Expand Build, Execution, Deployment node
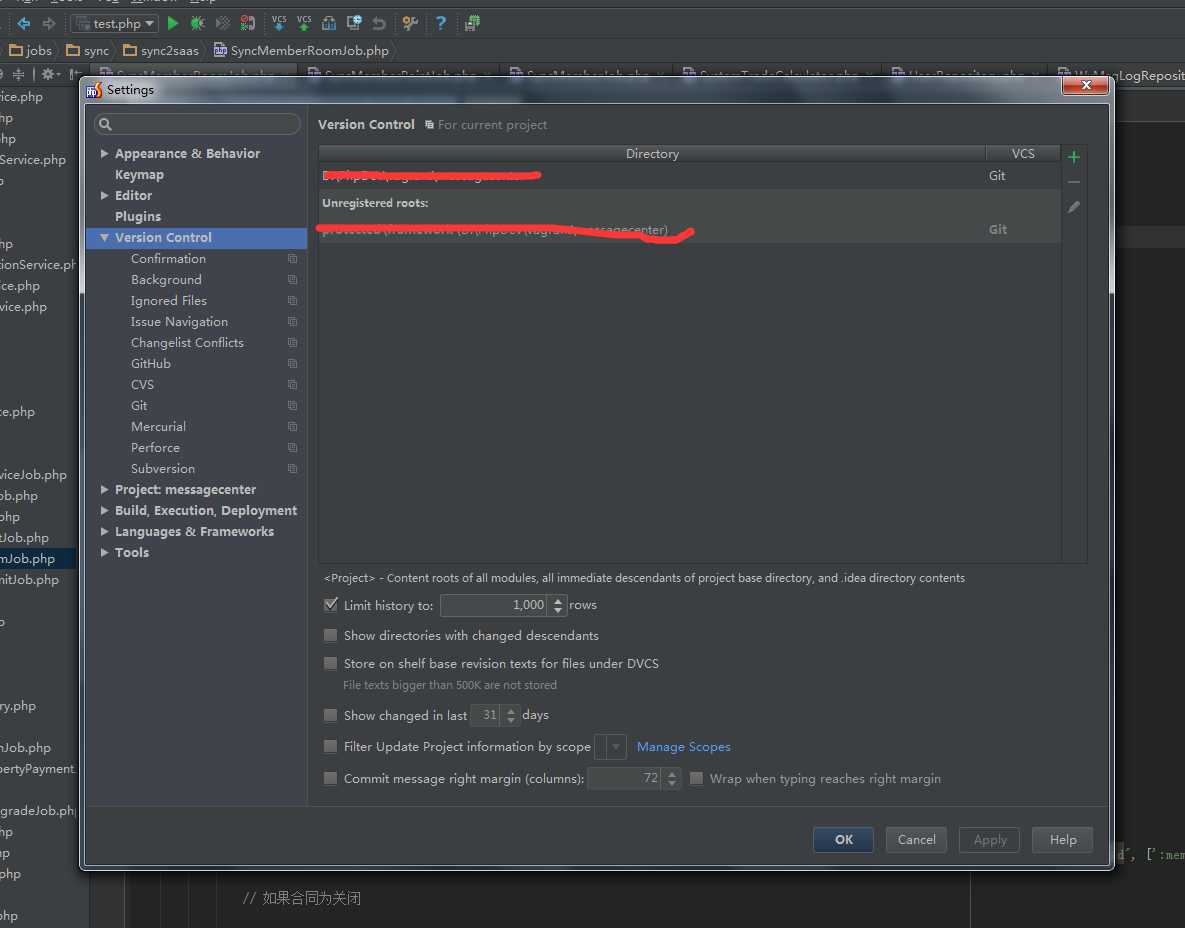Image resolution: width=1185 pixels, height=928 pixels. coord(104,511)
